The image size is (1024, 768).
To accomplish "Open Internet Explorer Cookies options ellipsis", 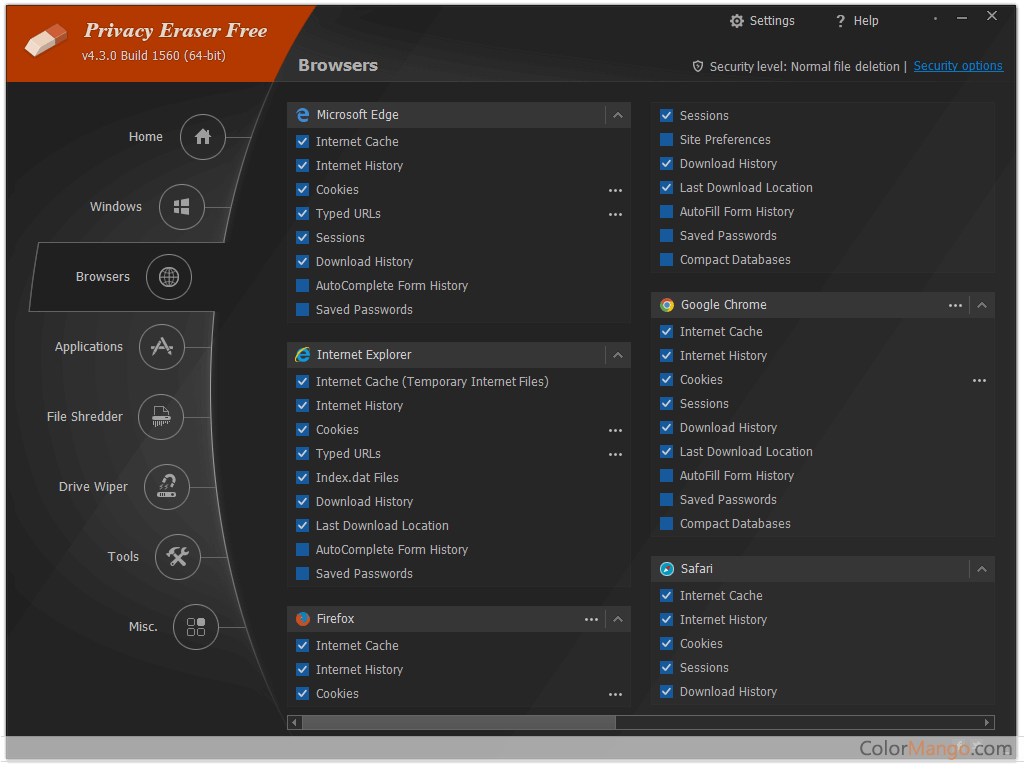I will point(615,430).
